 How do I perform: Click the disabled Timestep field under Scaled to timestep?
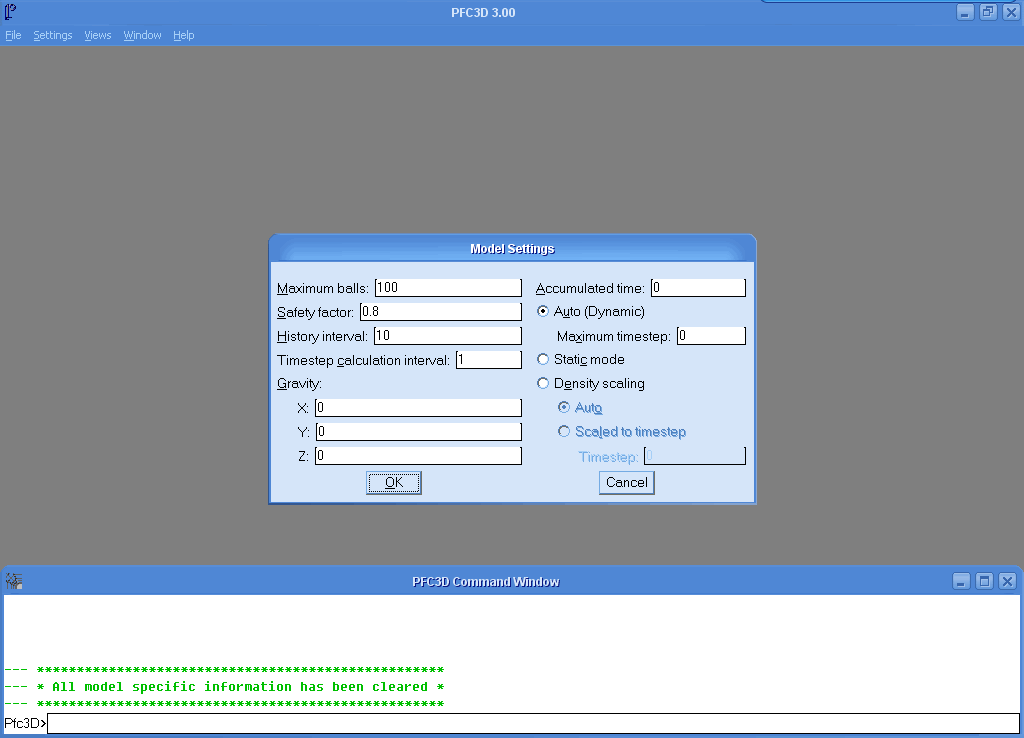coord(695,456)
